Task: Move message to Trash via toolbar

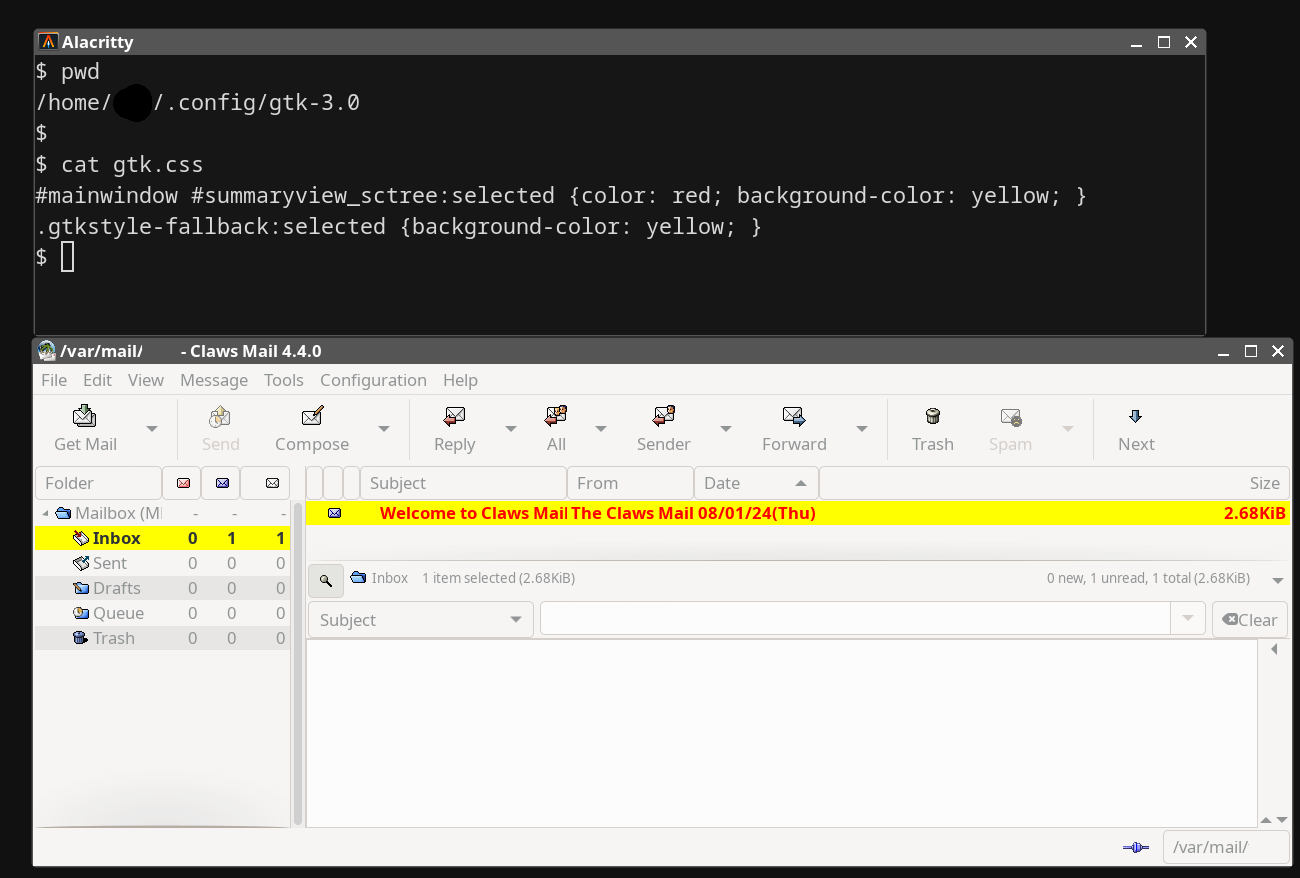Action: 932,416
